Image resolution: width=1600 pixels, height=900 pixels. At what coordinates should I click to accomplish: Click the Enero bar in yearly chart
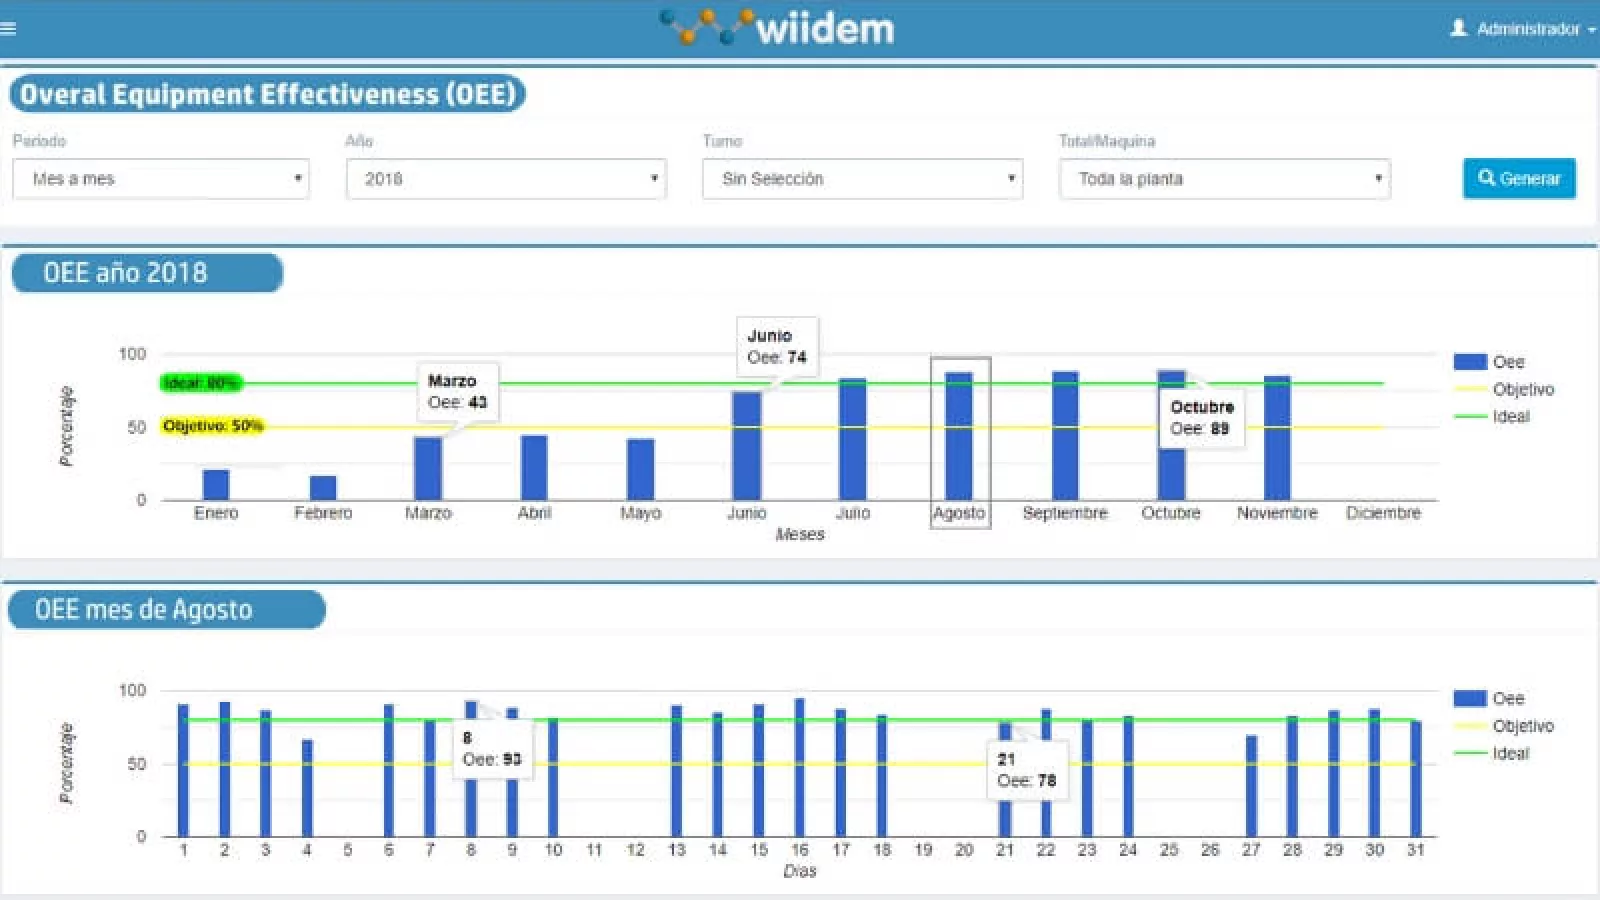click(216, 484)
